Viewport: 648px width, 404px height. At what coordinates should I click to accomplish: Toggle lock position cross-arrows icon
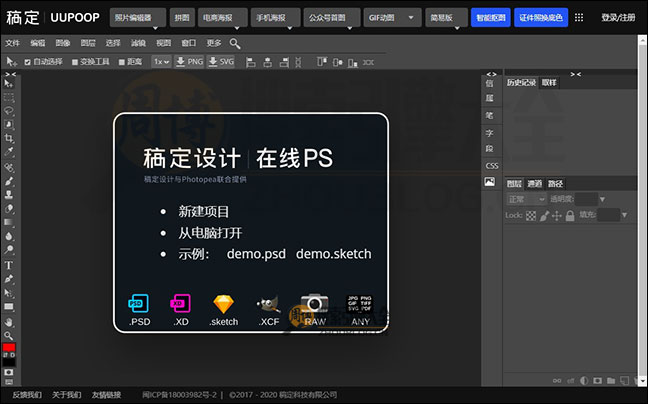557,216
